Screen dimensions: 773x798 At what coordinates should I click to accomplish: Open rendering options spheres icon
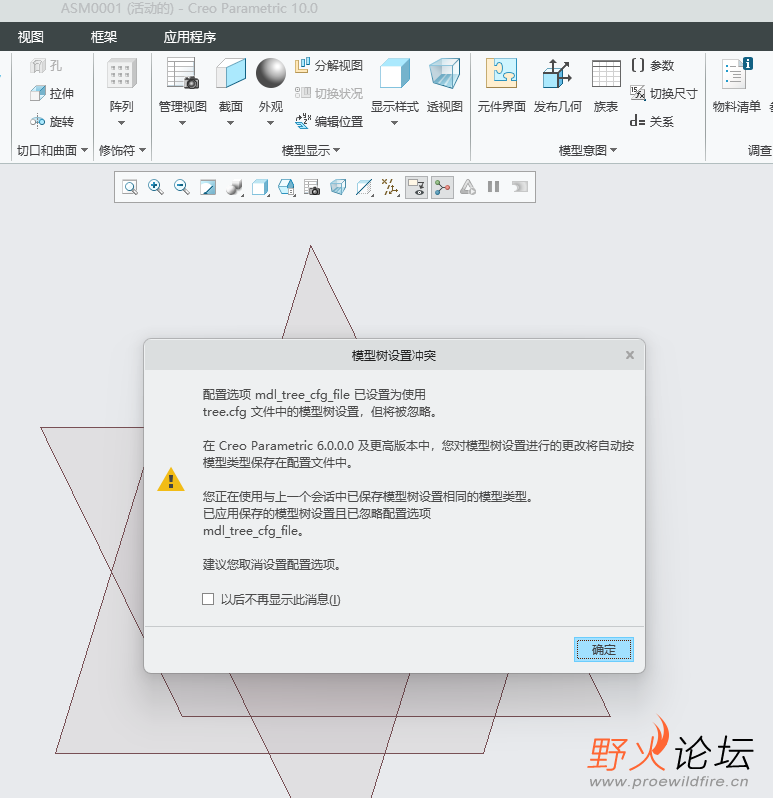pyautogui.click(x=234, y=187)
